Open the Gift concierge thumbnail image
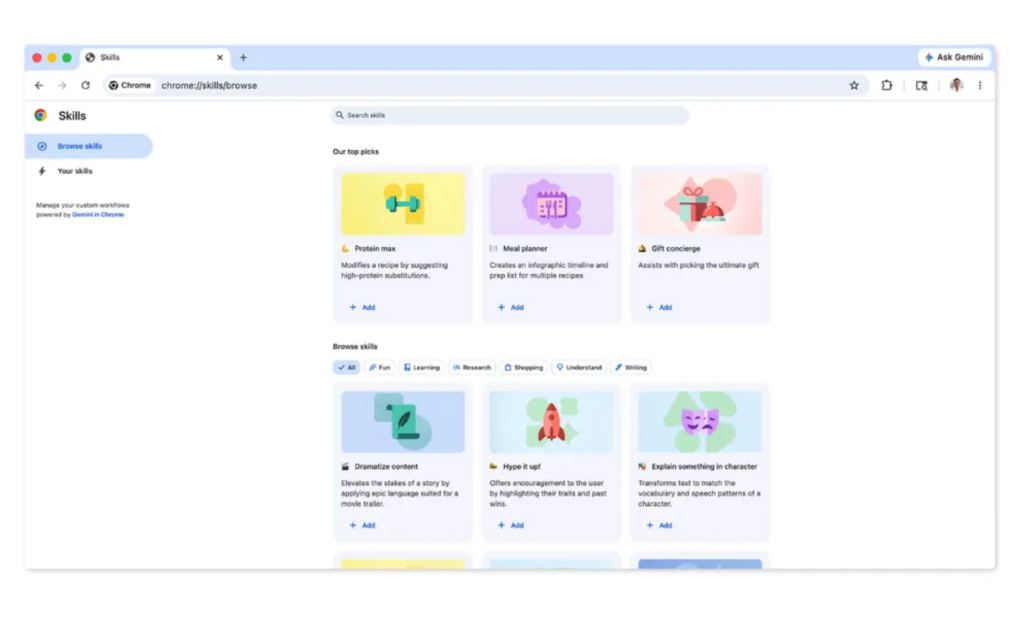The height and width of the screenshot is (625, 1024). (x=700, y=204)
